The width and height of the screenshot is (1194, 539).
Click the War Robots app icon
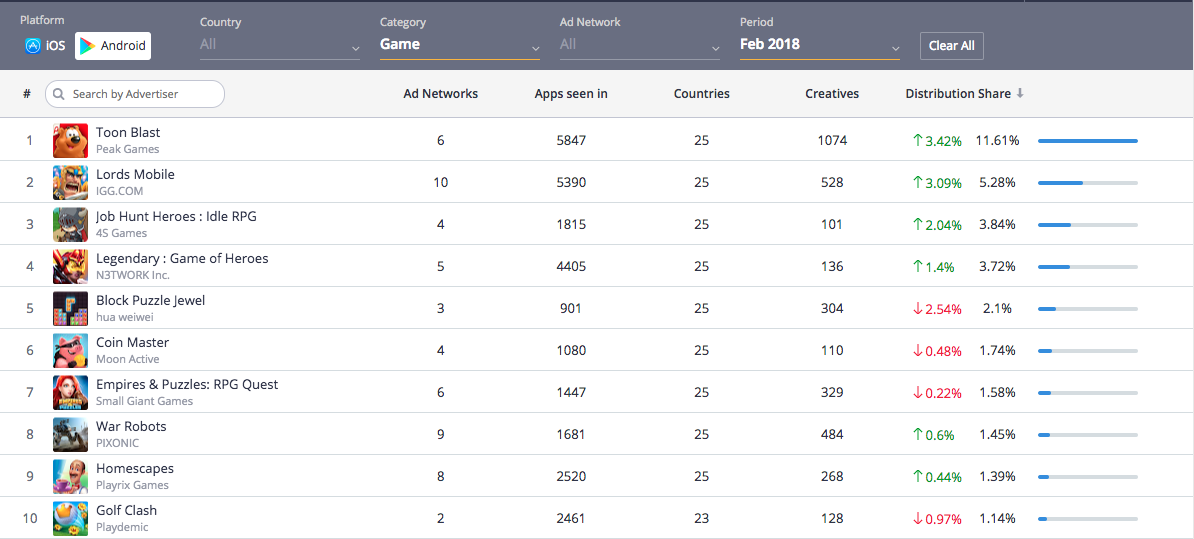(x=70, y=434)
